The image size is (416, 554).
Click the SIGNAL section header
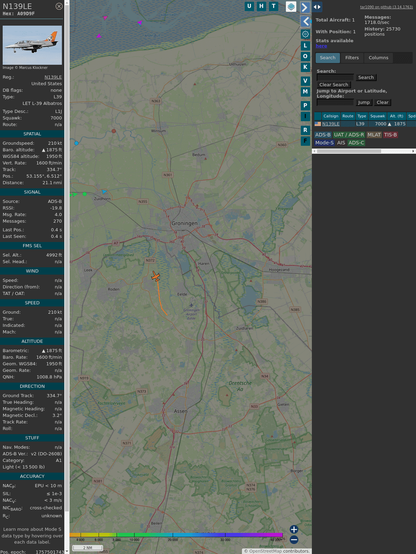pos(32,192)
